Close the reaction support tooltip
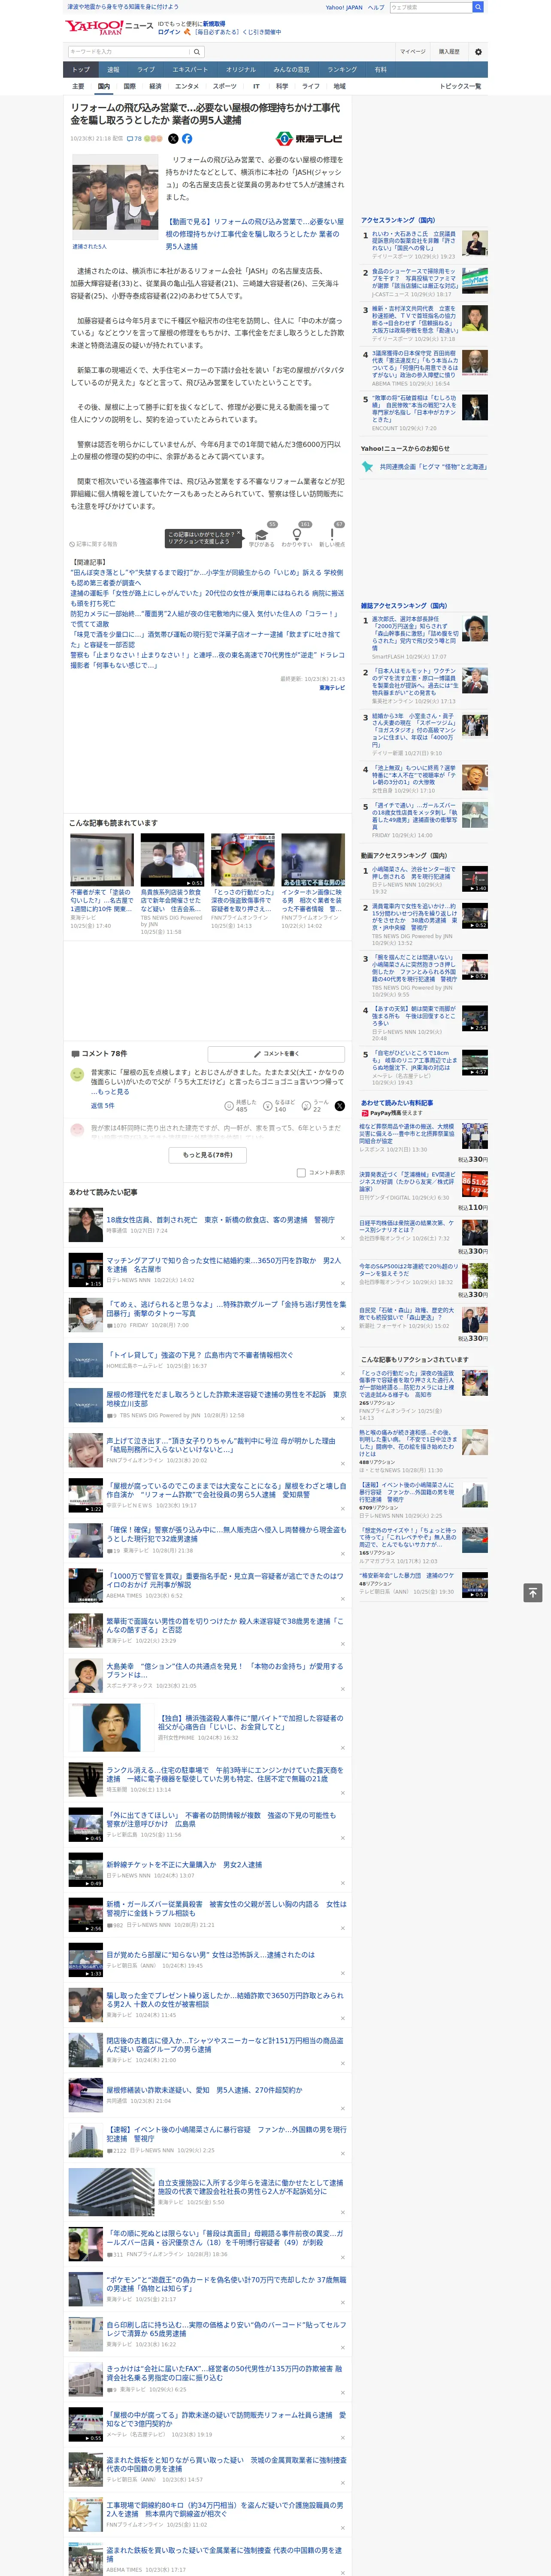The image size is (551, 2576). click(x=238, y=533)
